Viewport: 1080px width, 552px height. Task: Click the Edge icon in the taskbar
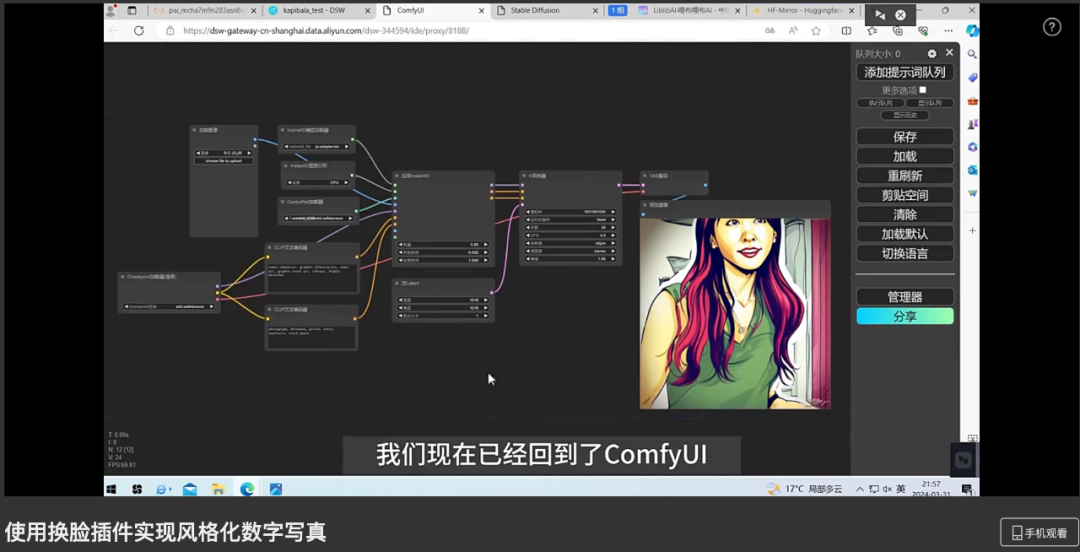tap(247, 489)
